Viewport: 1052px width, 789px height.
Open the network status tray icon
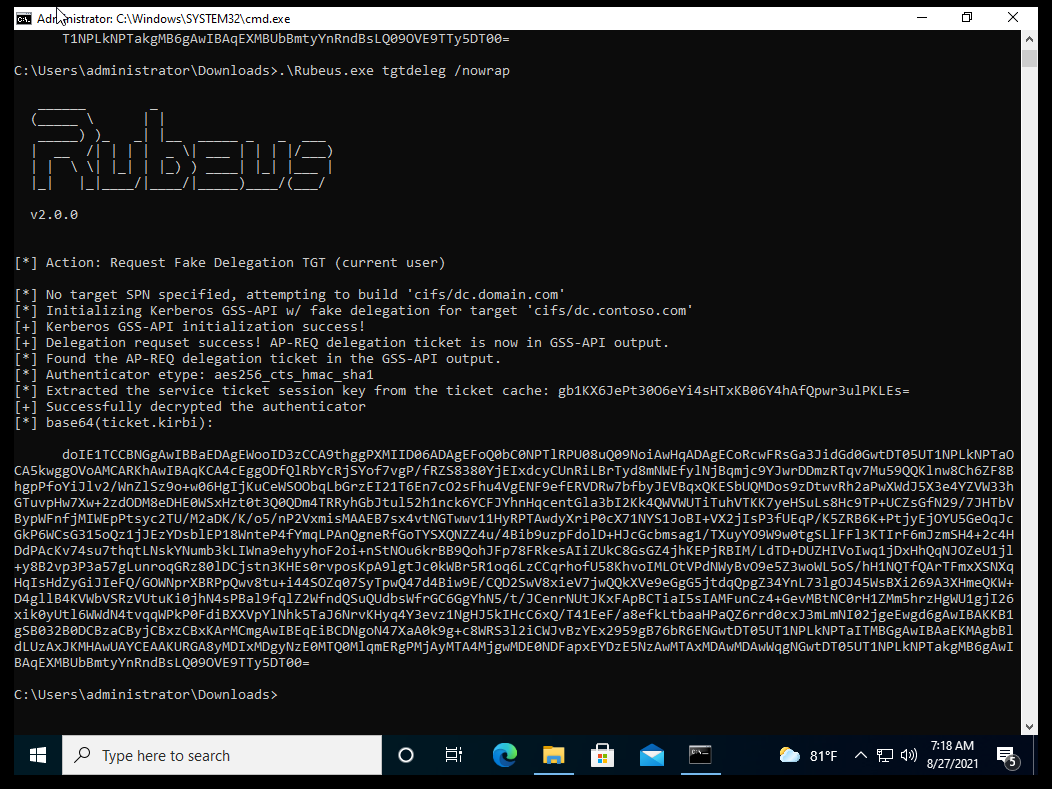click(x=885, y=755)
